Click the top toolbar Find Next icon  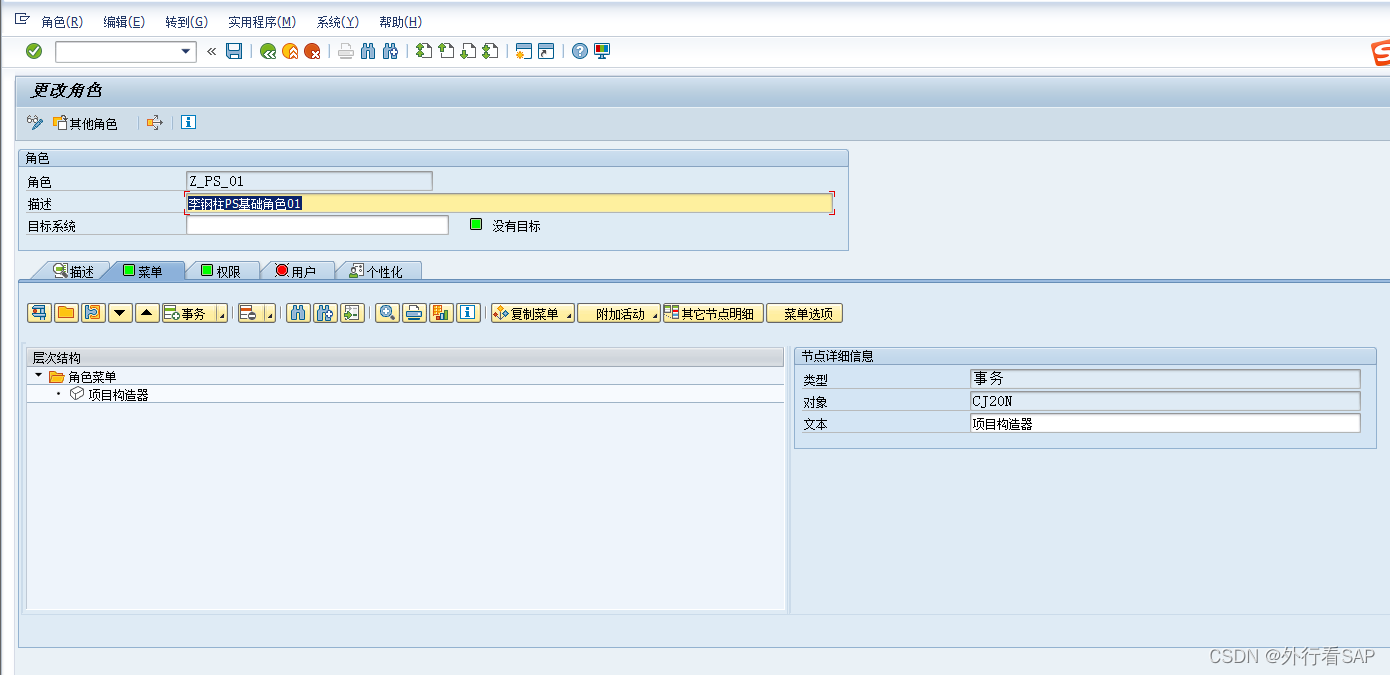(391, 52)
